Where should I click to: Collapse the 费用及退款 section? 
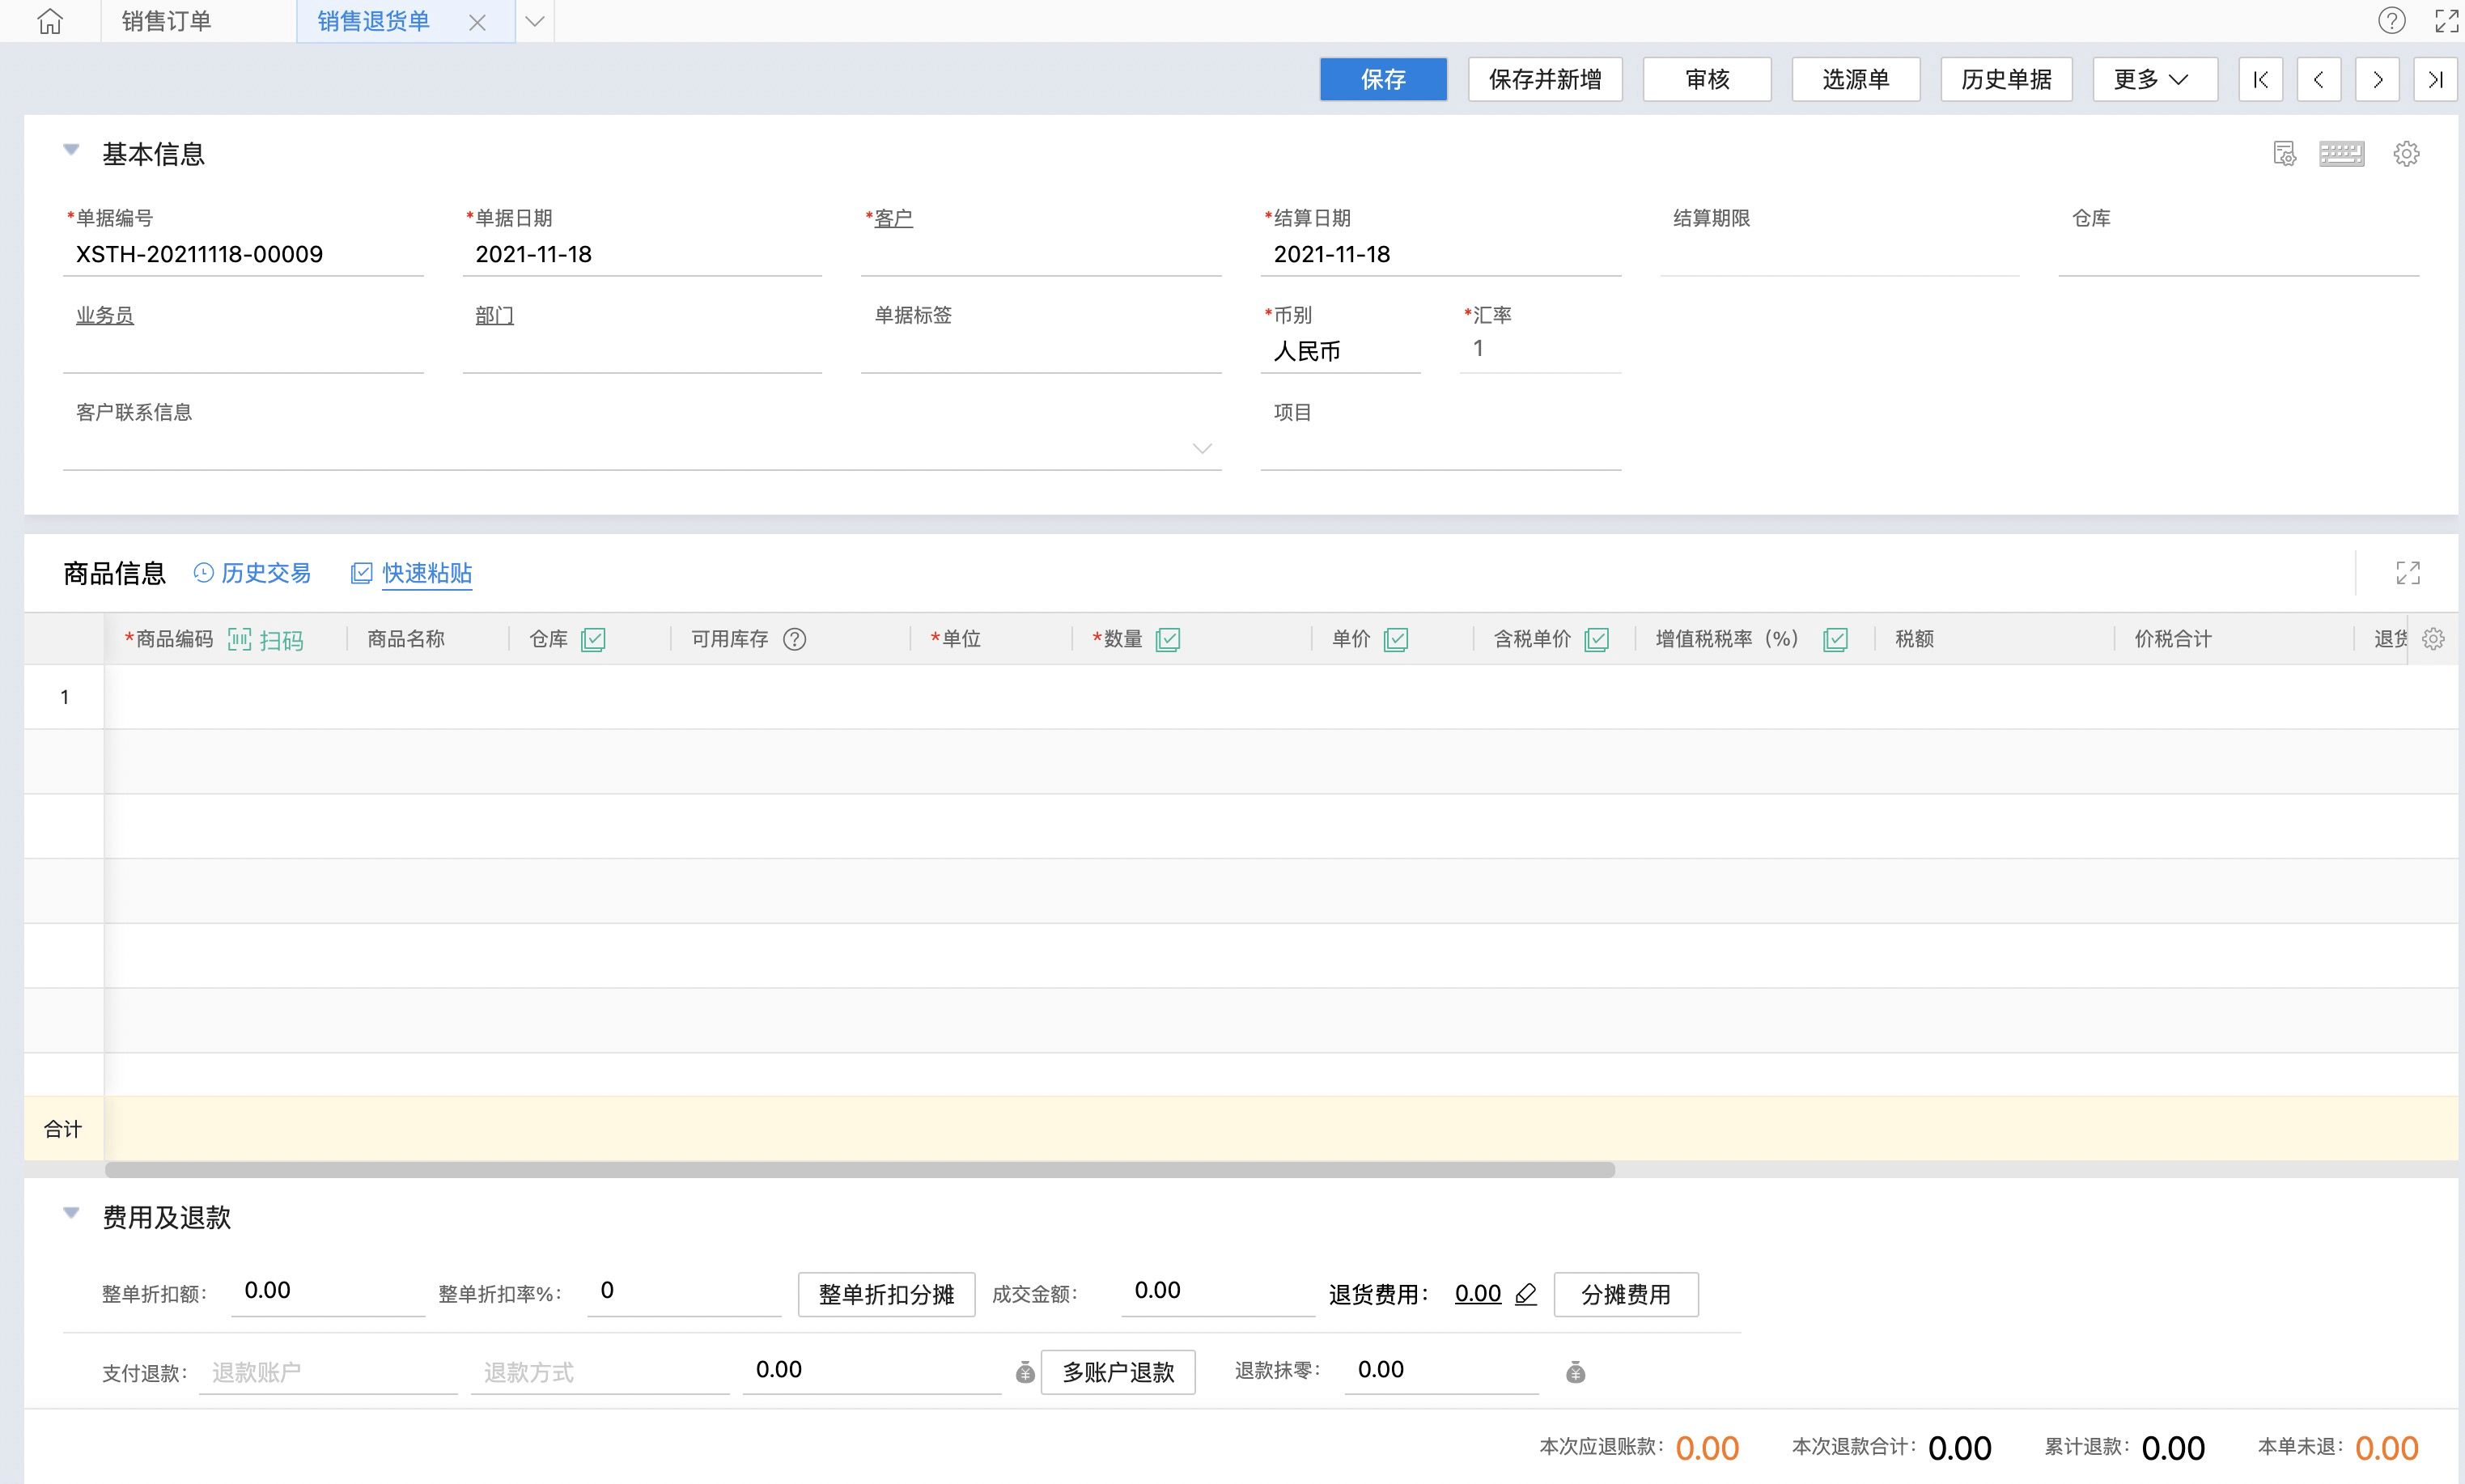pyautogui.click(x=71, y=1213)
